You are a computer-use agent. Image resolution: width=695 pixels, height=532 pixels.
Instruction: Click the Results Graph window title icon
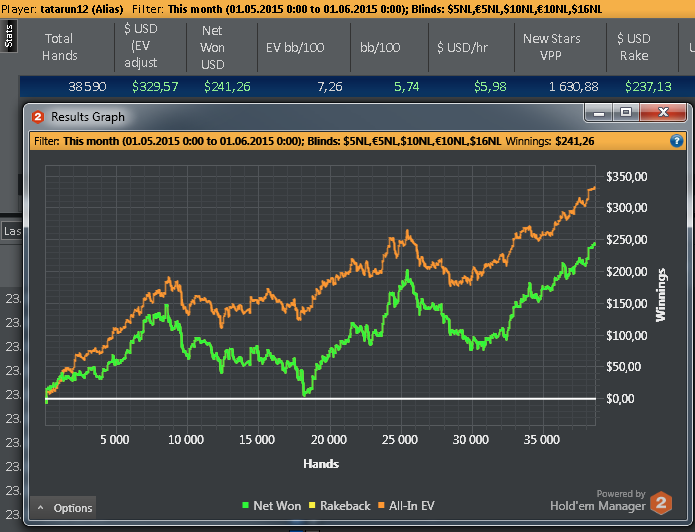click(x=38, y=117)
